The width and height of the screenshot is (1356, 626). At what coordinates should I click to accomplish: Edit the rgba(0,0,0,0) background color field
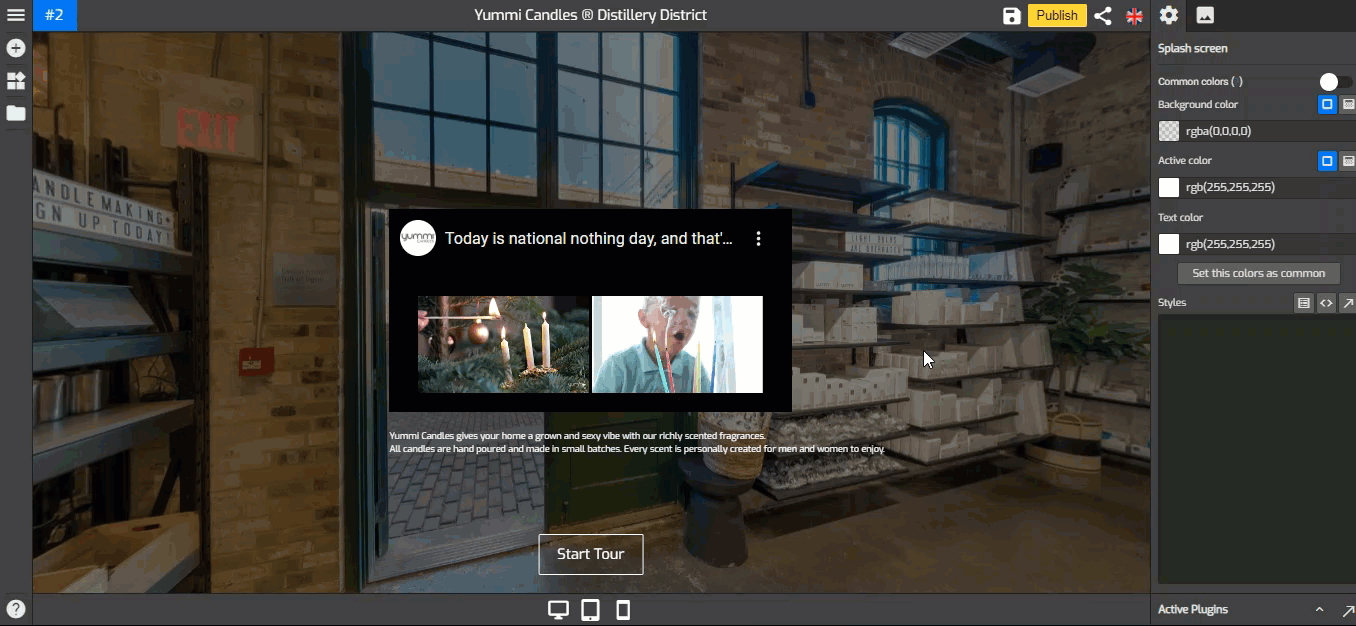(1269, 131)
